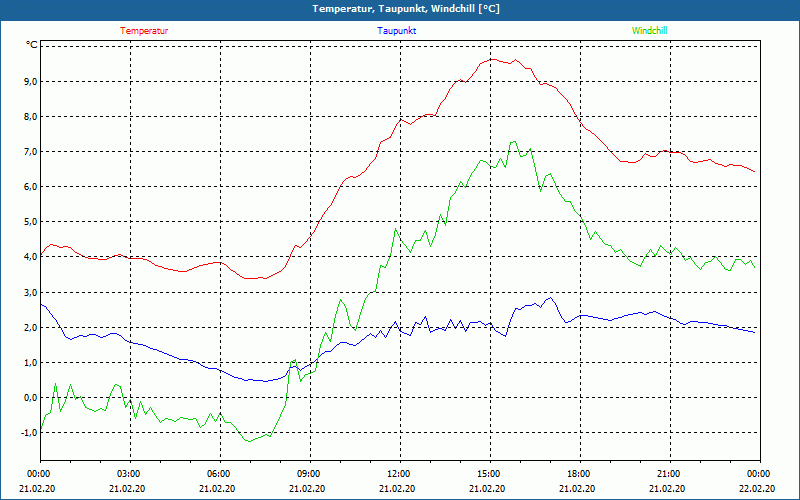Image resolution: width=800 pixels, height=500 pixels.
Task: Click the 7,0 y-axis value
Action: coord(31,152)
